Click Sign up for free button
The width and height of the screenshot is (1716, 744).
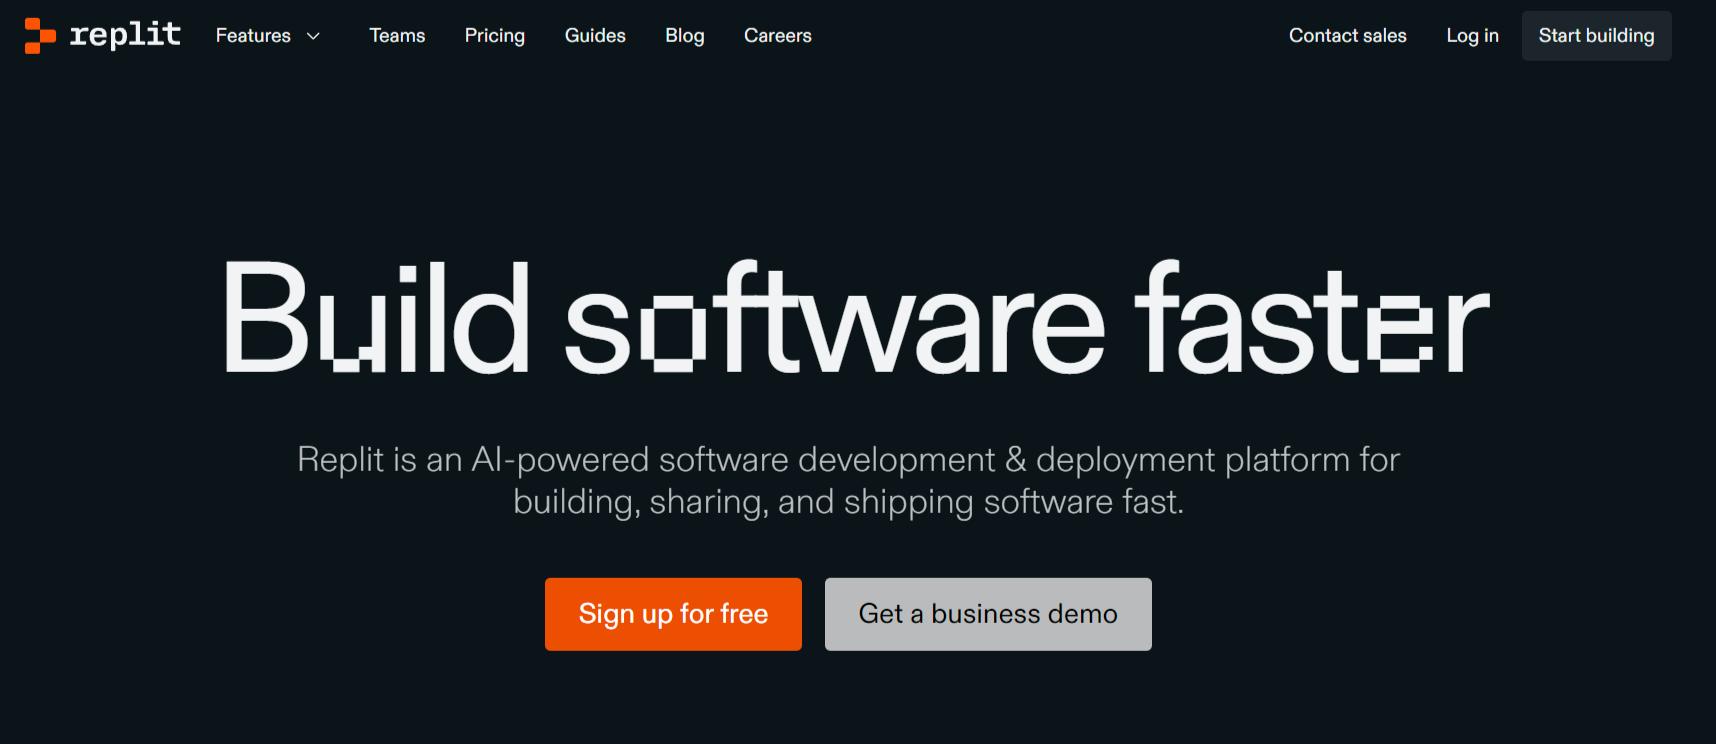click(673, 614)
